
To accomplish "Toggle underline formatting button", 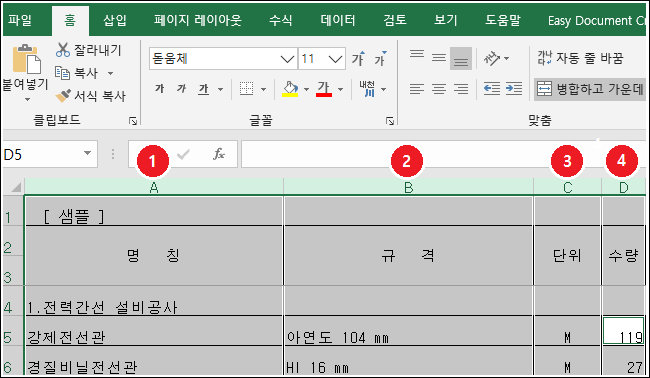I will pos(203,89).
